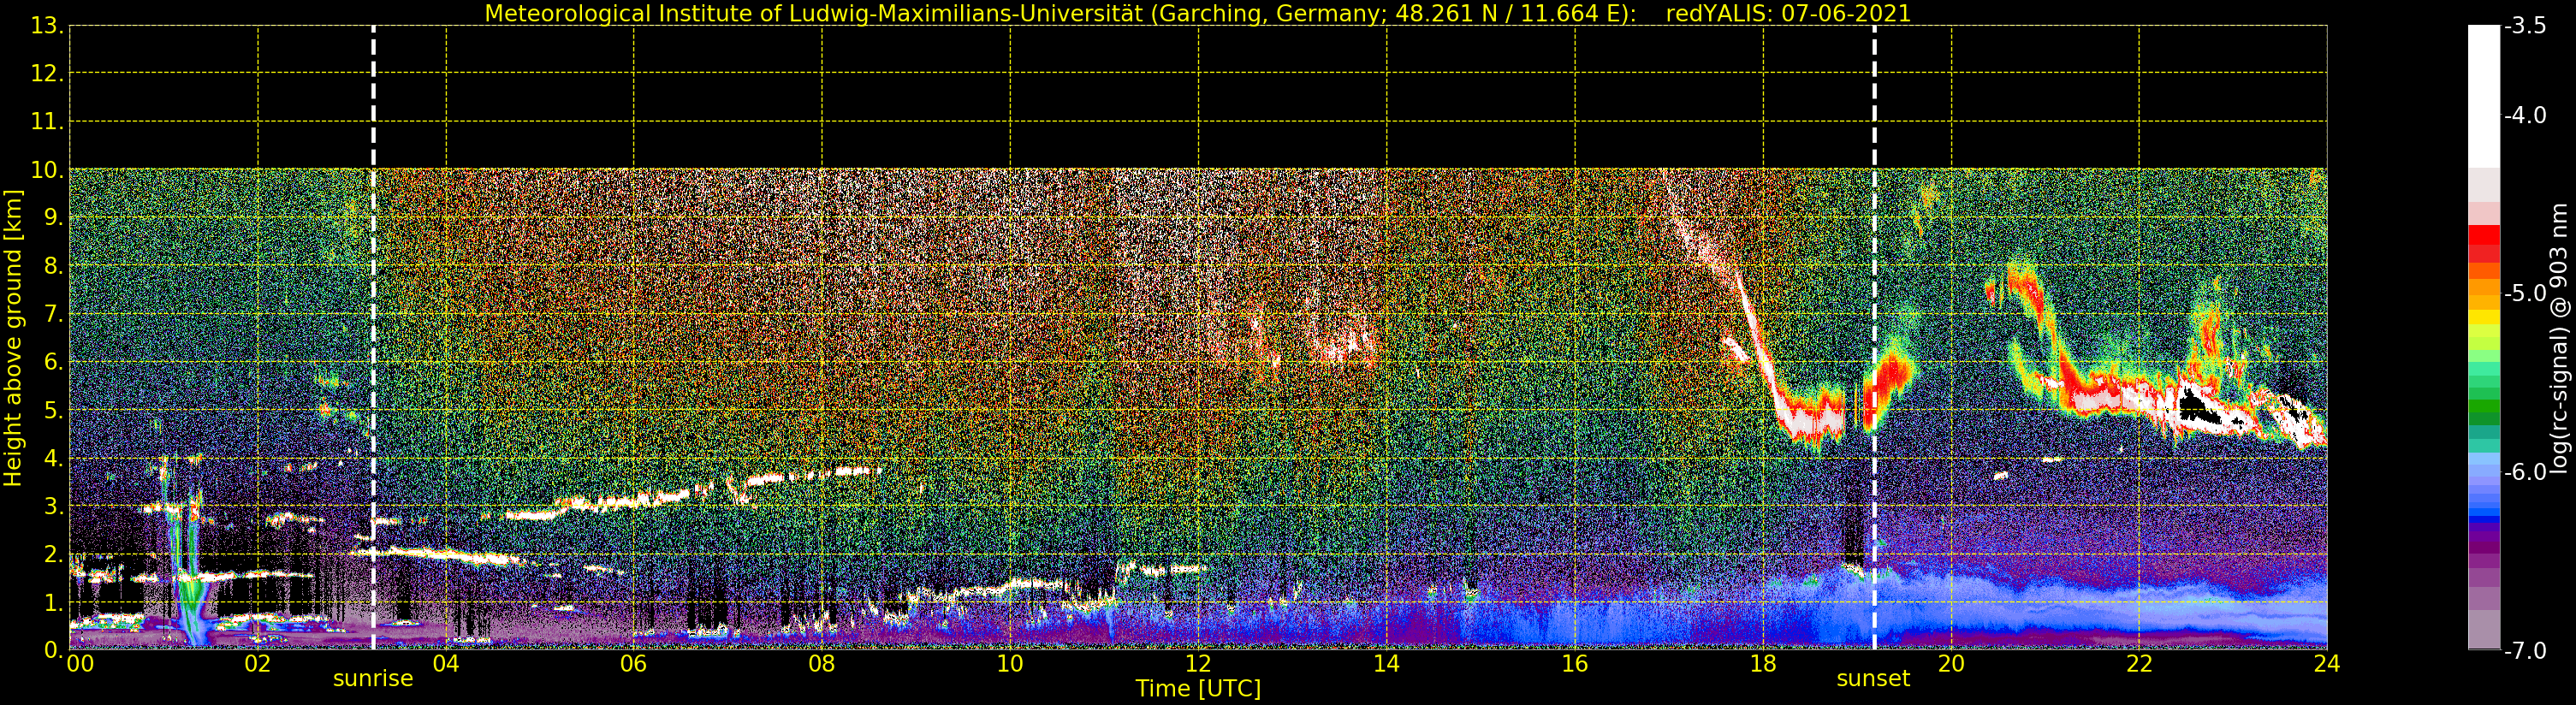Click the time axis tick '04'
Viewport: 2576px width, 705px height.
coord(445,664)
